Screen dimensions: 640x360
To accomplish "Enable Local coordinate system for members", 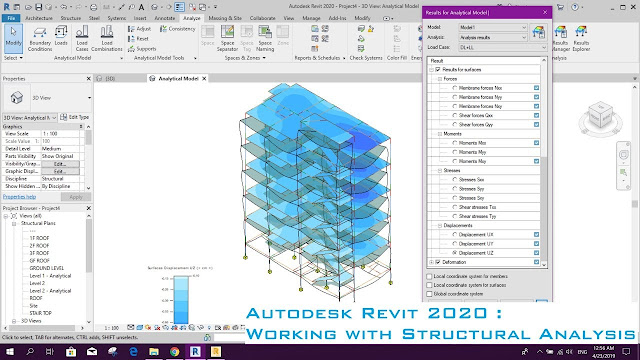I will pos(429,276).
